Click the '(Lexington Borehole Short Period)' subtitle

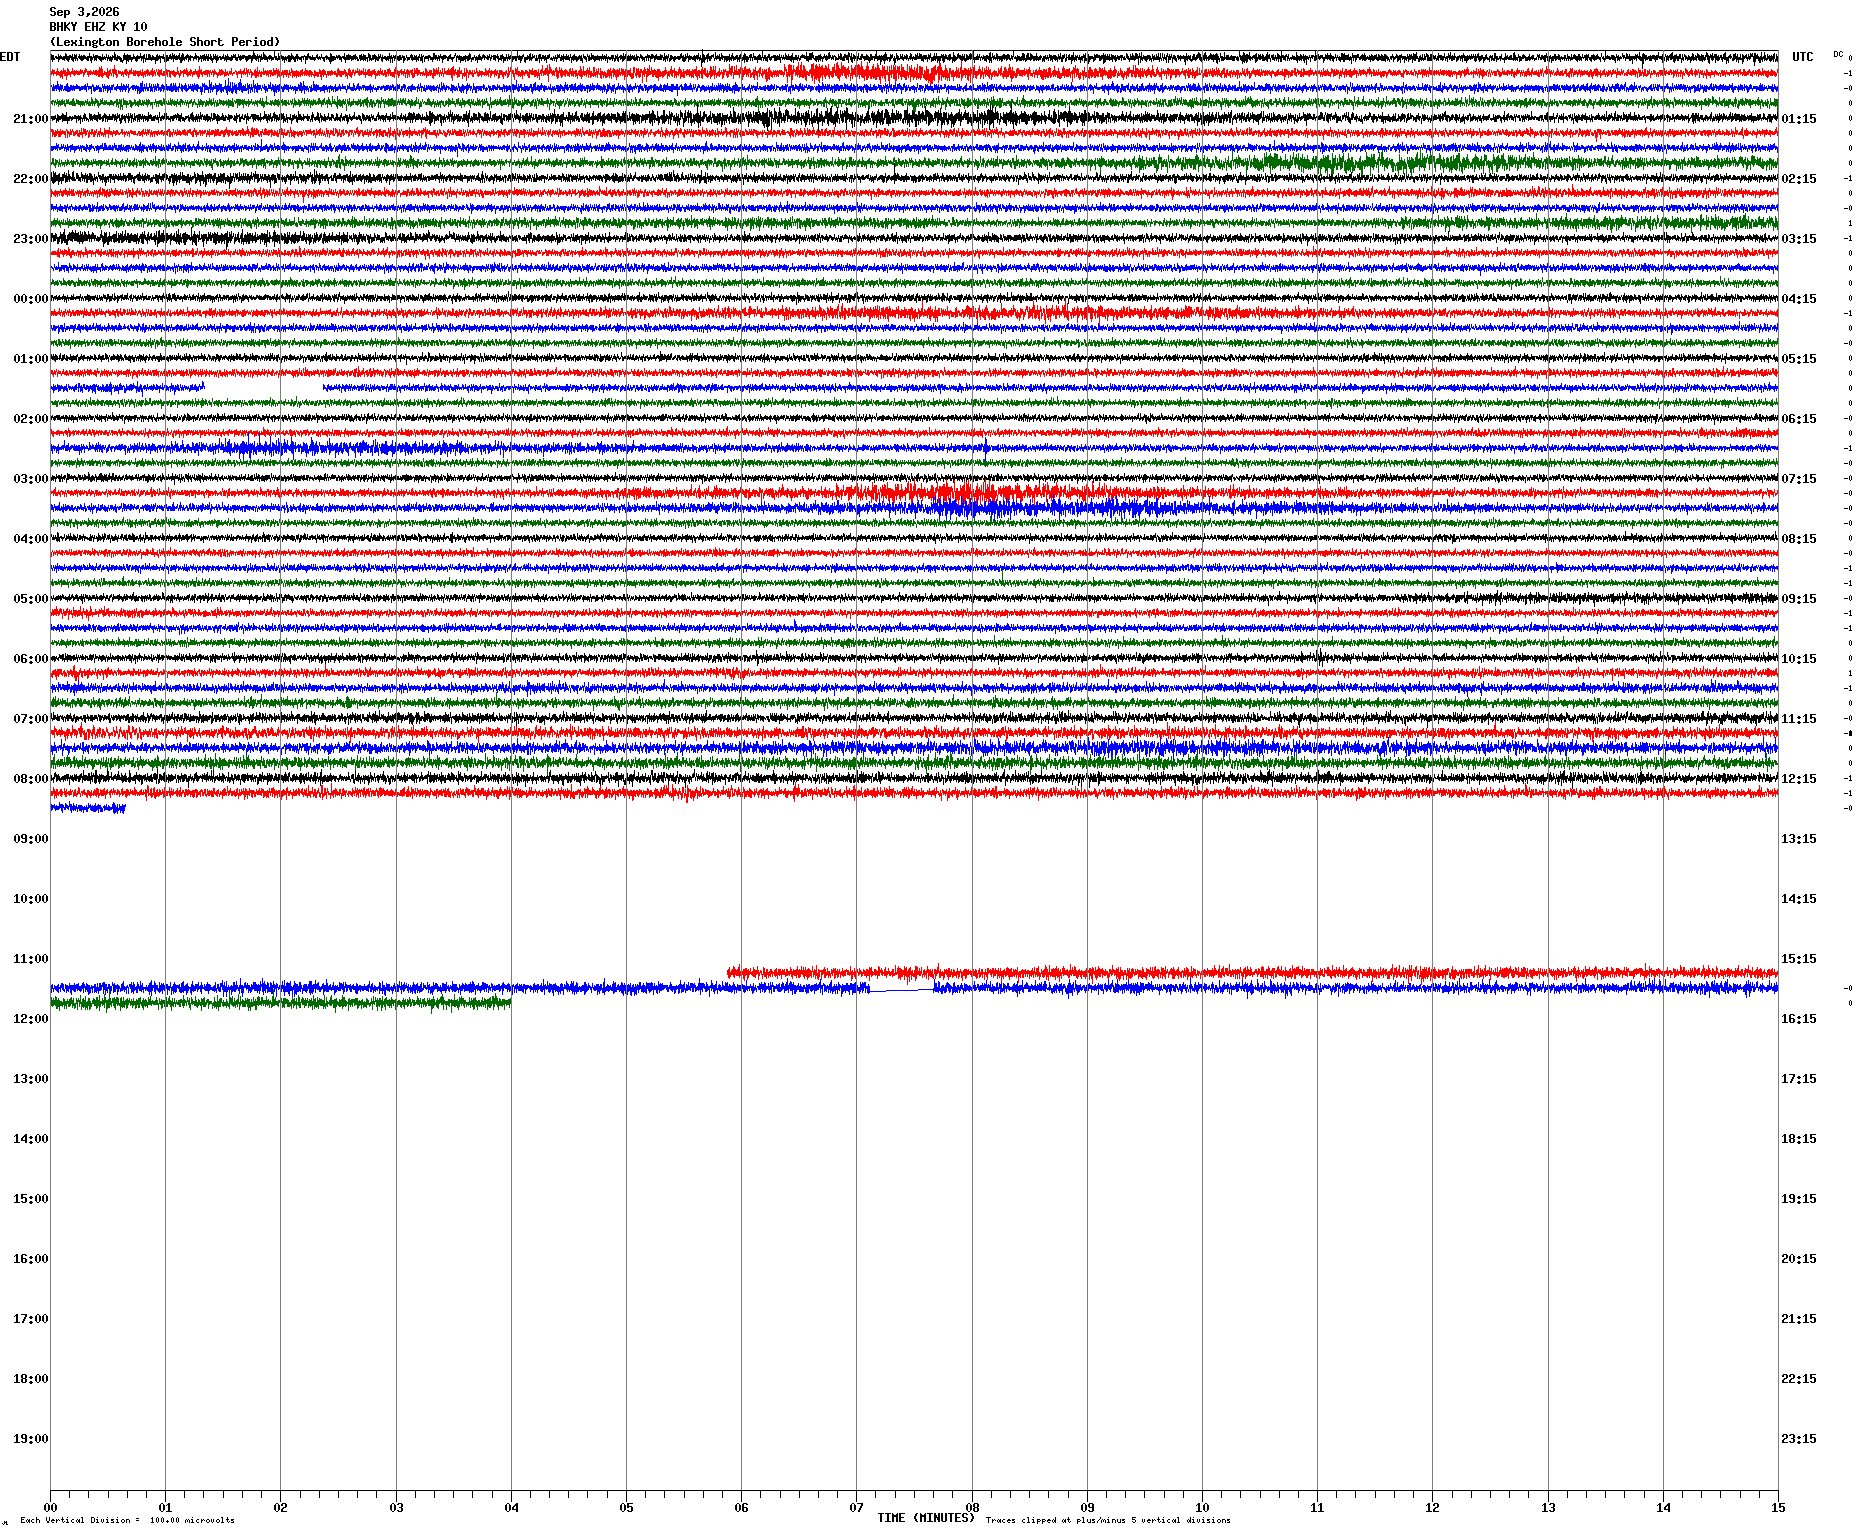click(x=165, y=42)
